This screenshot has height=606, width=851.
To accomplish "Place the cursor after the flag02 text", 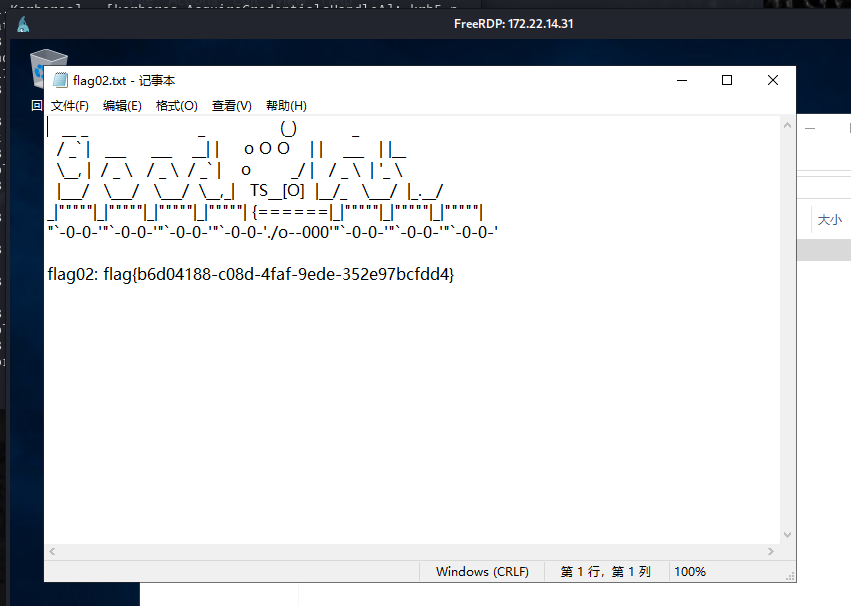I will pyautogui.click(x=456, y=273).
